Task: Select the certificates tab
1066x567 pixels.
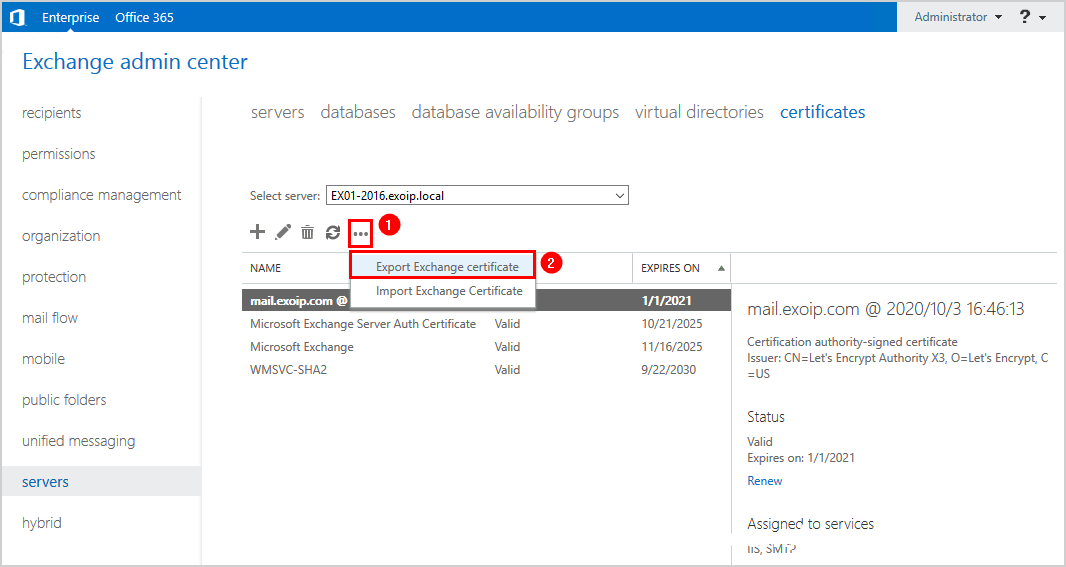Action: coord(823,112)
